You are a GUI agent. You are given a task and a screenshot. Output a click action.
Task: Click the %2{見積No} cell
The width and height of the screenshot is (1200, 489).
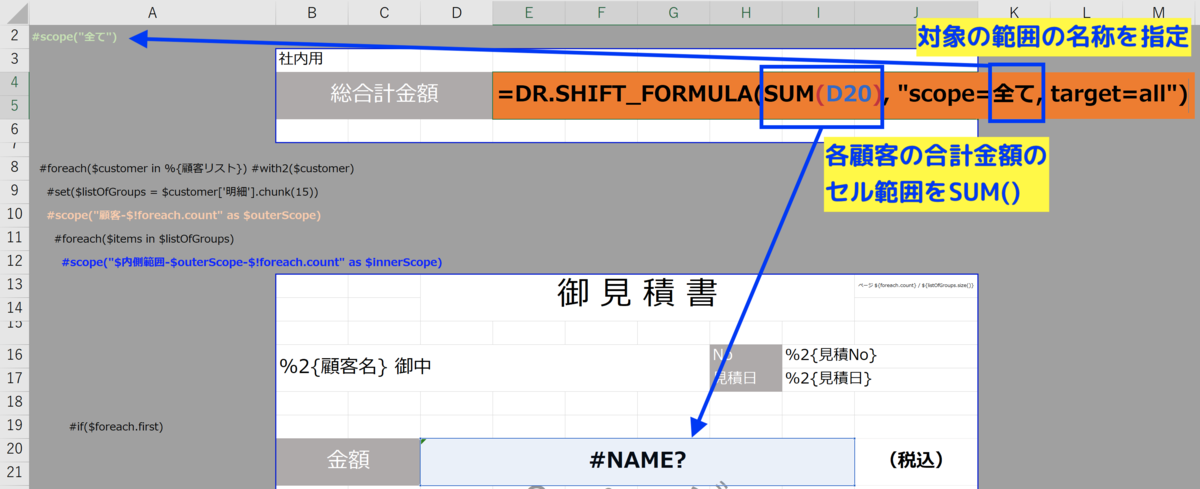pyautogui.click(x=880, y=355)
